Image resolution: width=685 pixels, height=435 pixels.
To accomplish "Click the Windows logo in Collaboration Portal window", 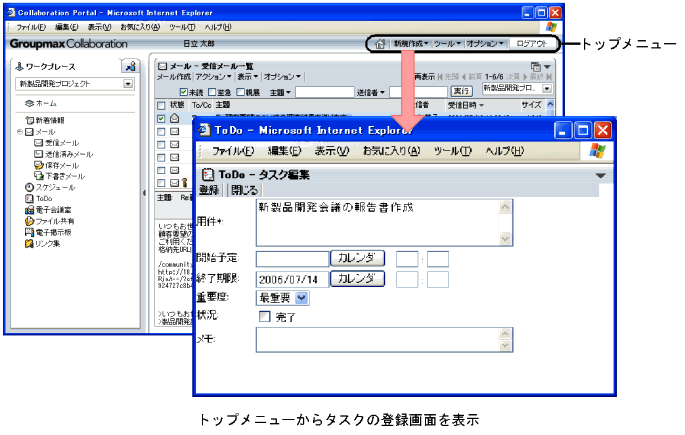I will point(551,27).
